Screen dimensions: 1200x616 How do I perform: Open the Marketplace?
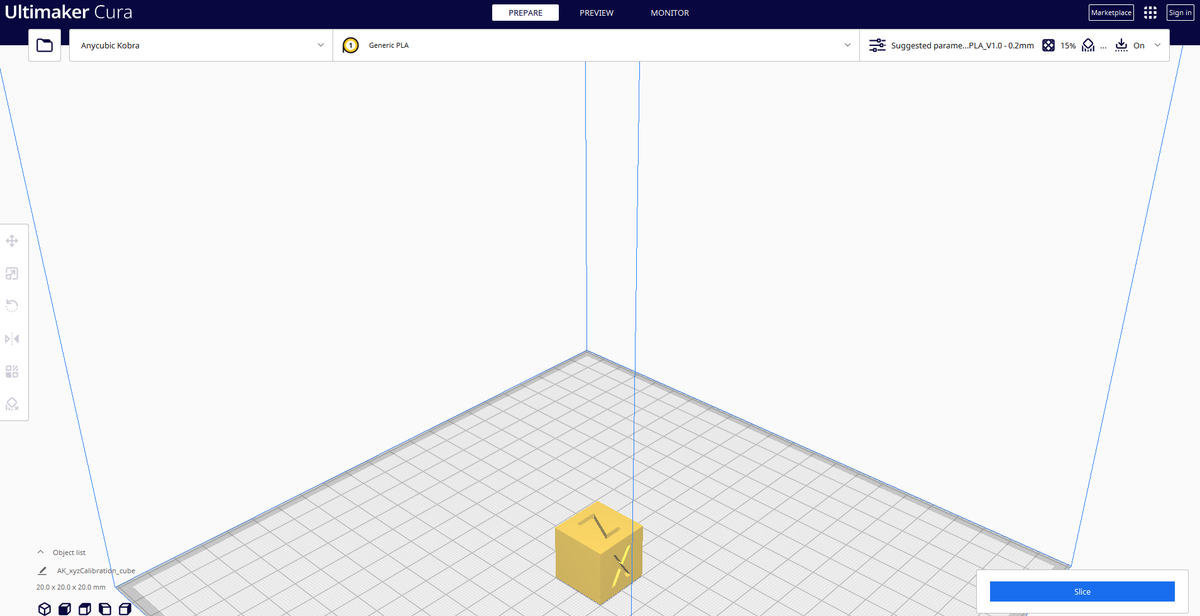(1110, 12)
